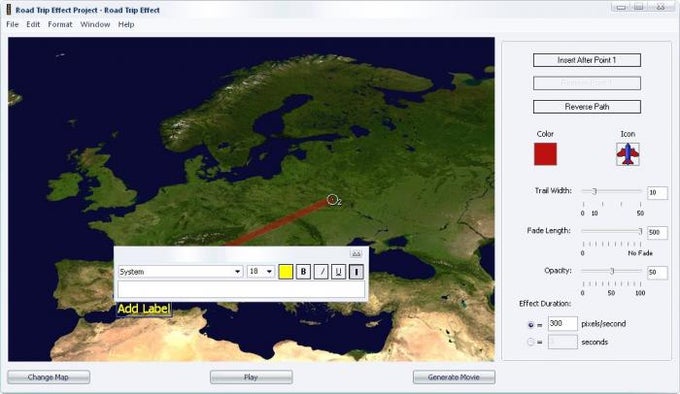
Task: Click the app icon in title bar
Action: coord(9,10)
